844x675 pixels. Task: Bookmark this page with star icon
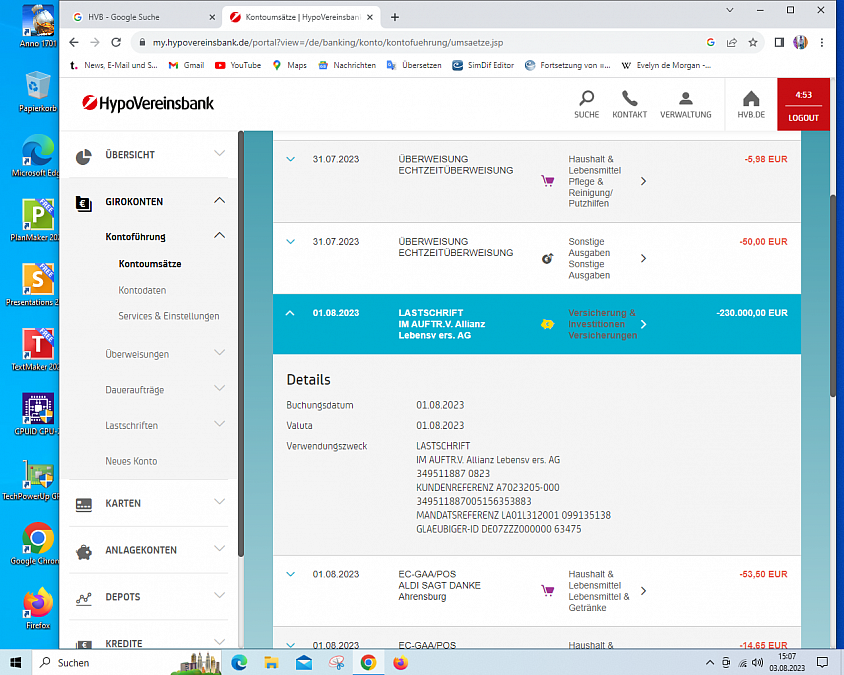tap(752, 43)
